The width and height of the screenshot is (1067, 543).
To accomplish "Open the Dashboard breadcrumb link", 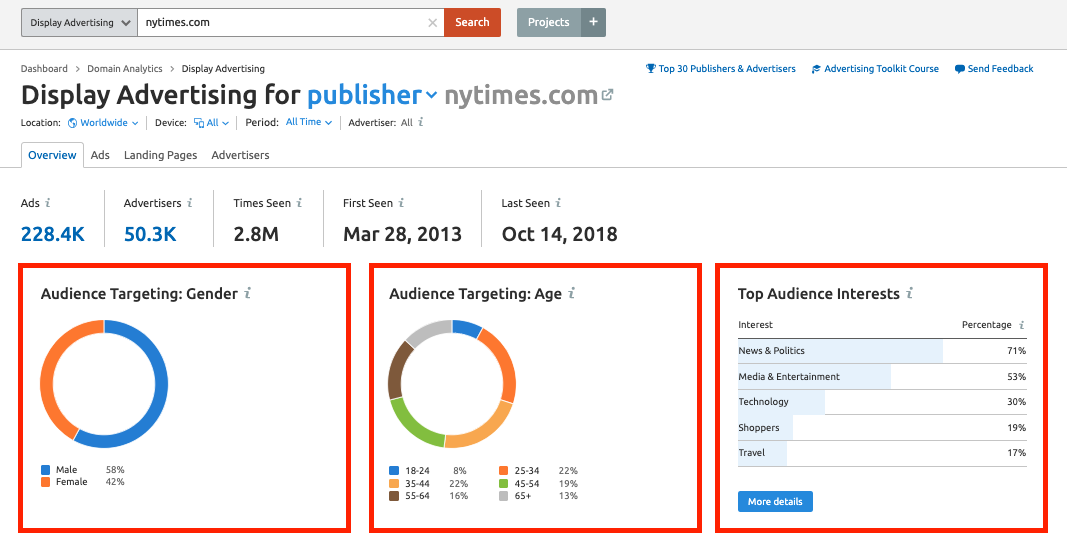I will pyautogui.click(x=44, y=69).
